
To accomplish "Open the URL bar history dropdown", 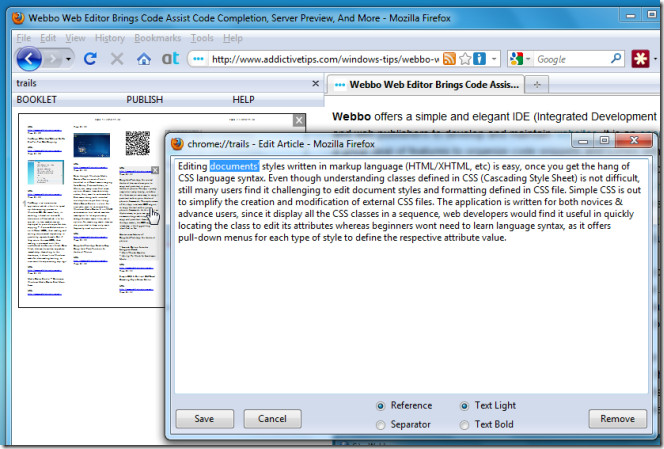I will (x=494, y=59).
